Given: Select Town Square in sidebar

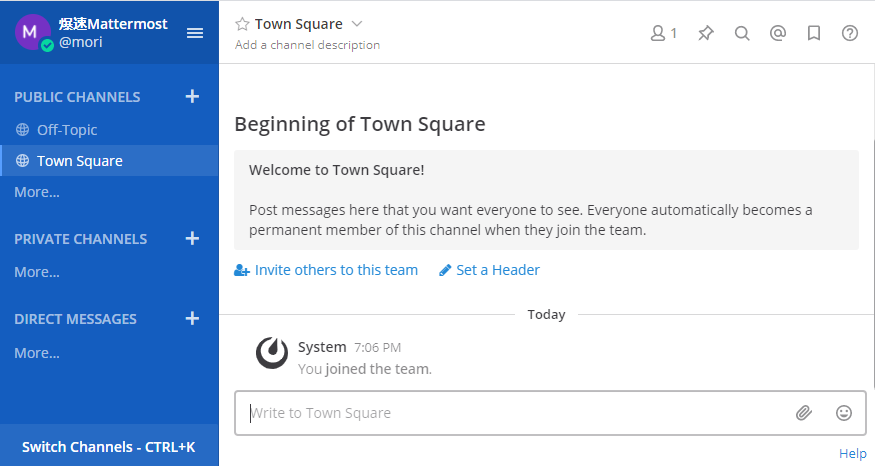Looking at the screenshot, I should pos(109,161).
